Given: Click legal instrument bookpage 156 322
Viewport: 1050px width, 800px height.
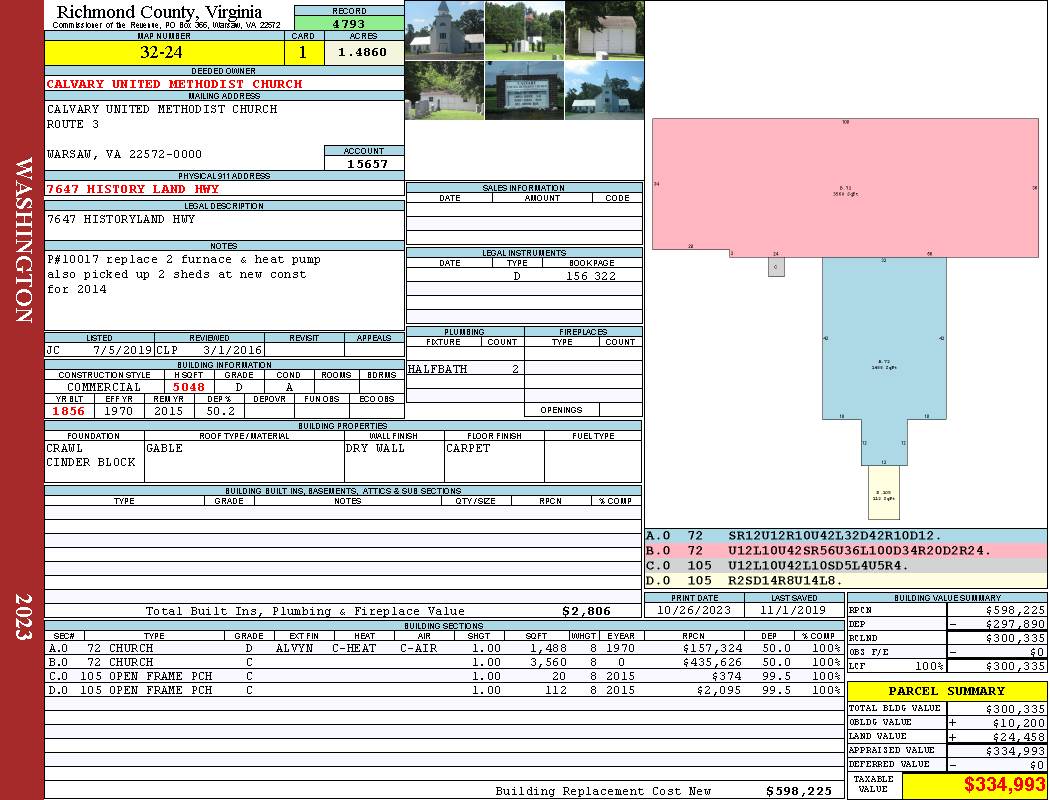Looking at the screenshot, I should 591,276.
